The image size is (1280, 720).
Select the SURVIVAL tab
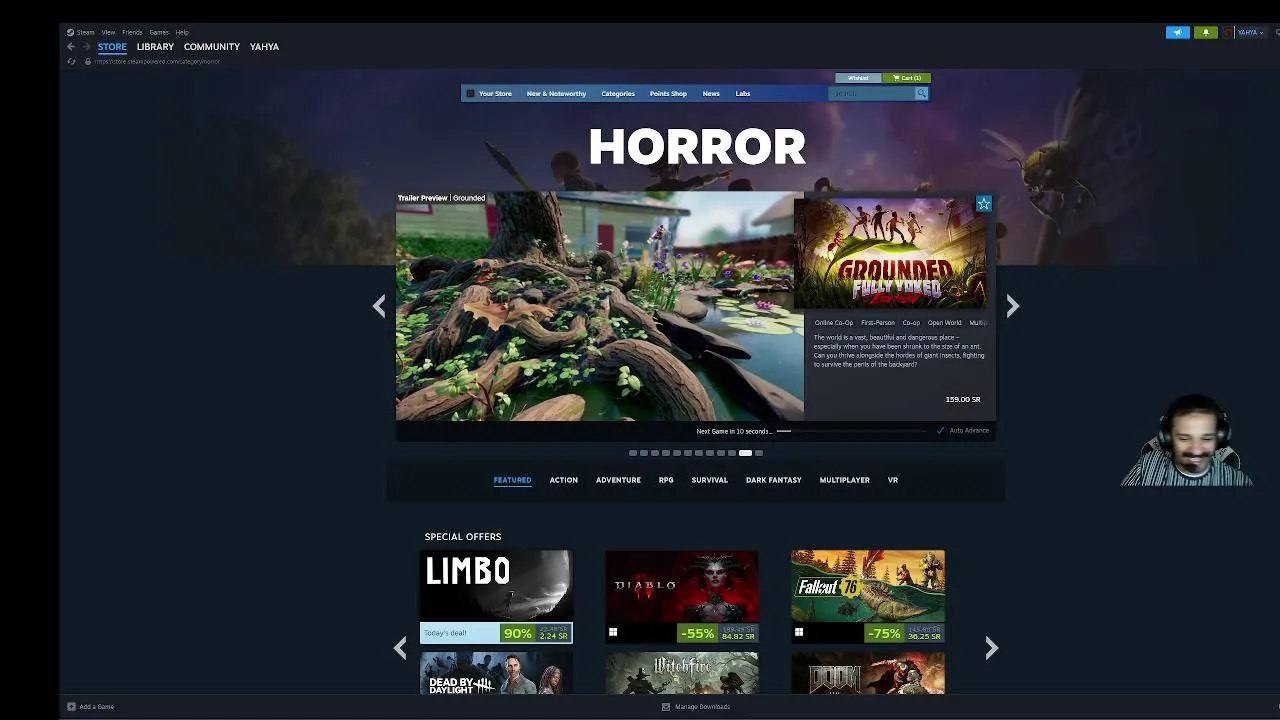tap(709, 480)
